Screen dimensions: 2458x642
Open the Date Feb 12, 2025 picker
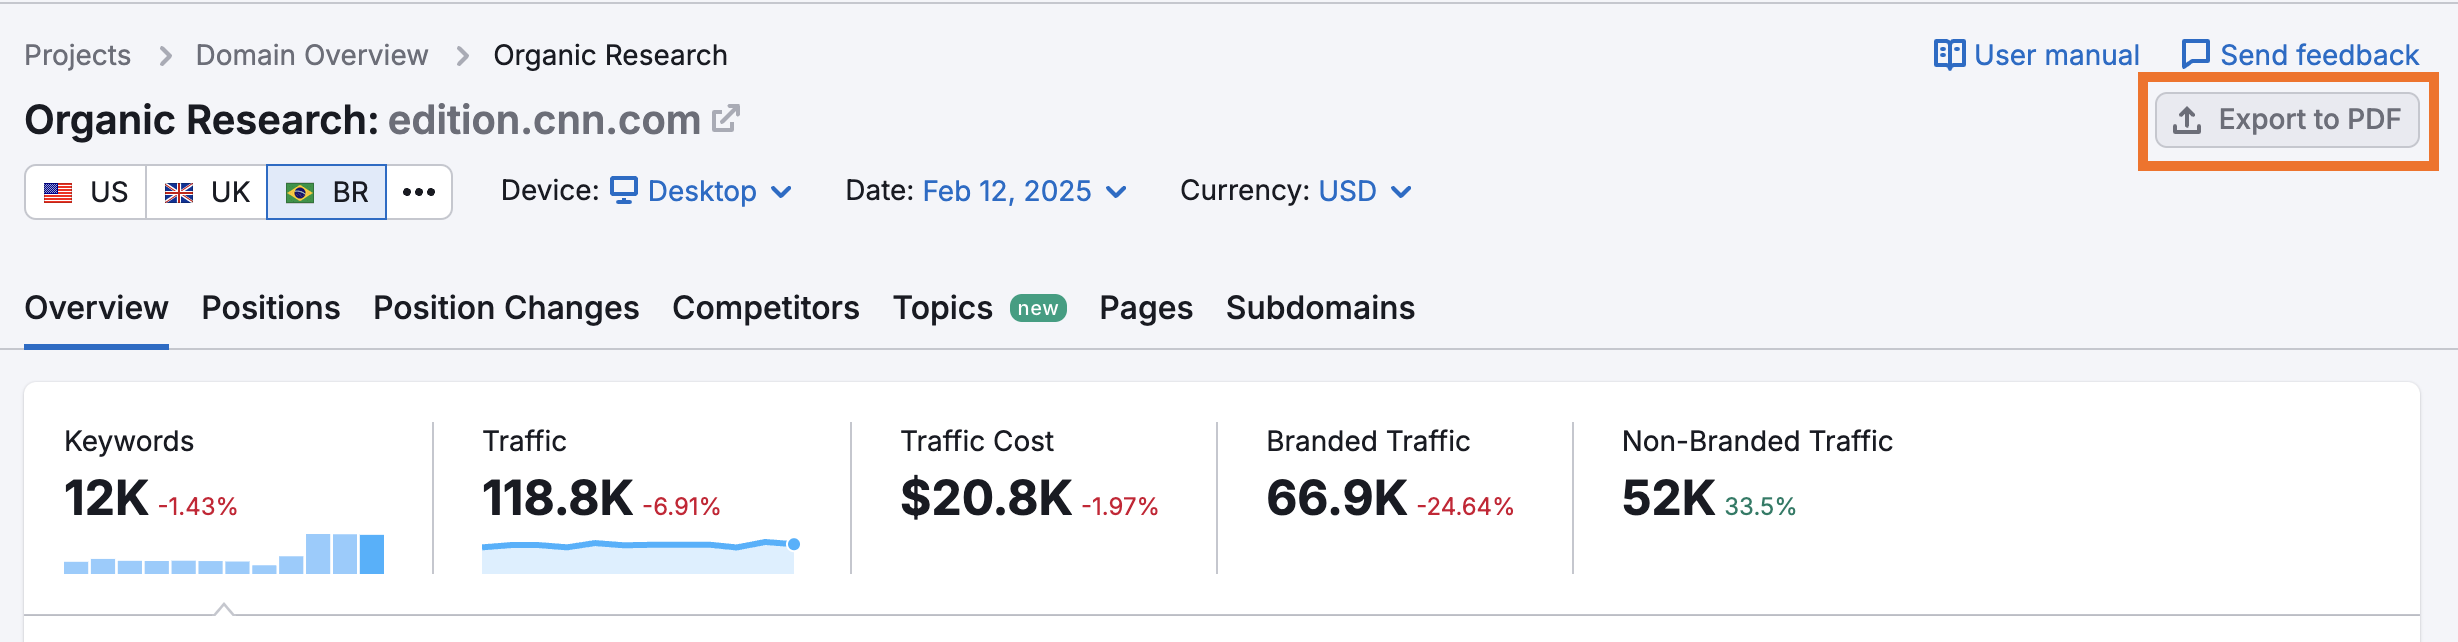[1024, 191]
